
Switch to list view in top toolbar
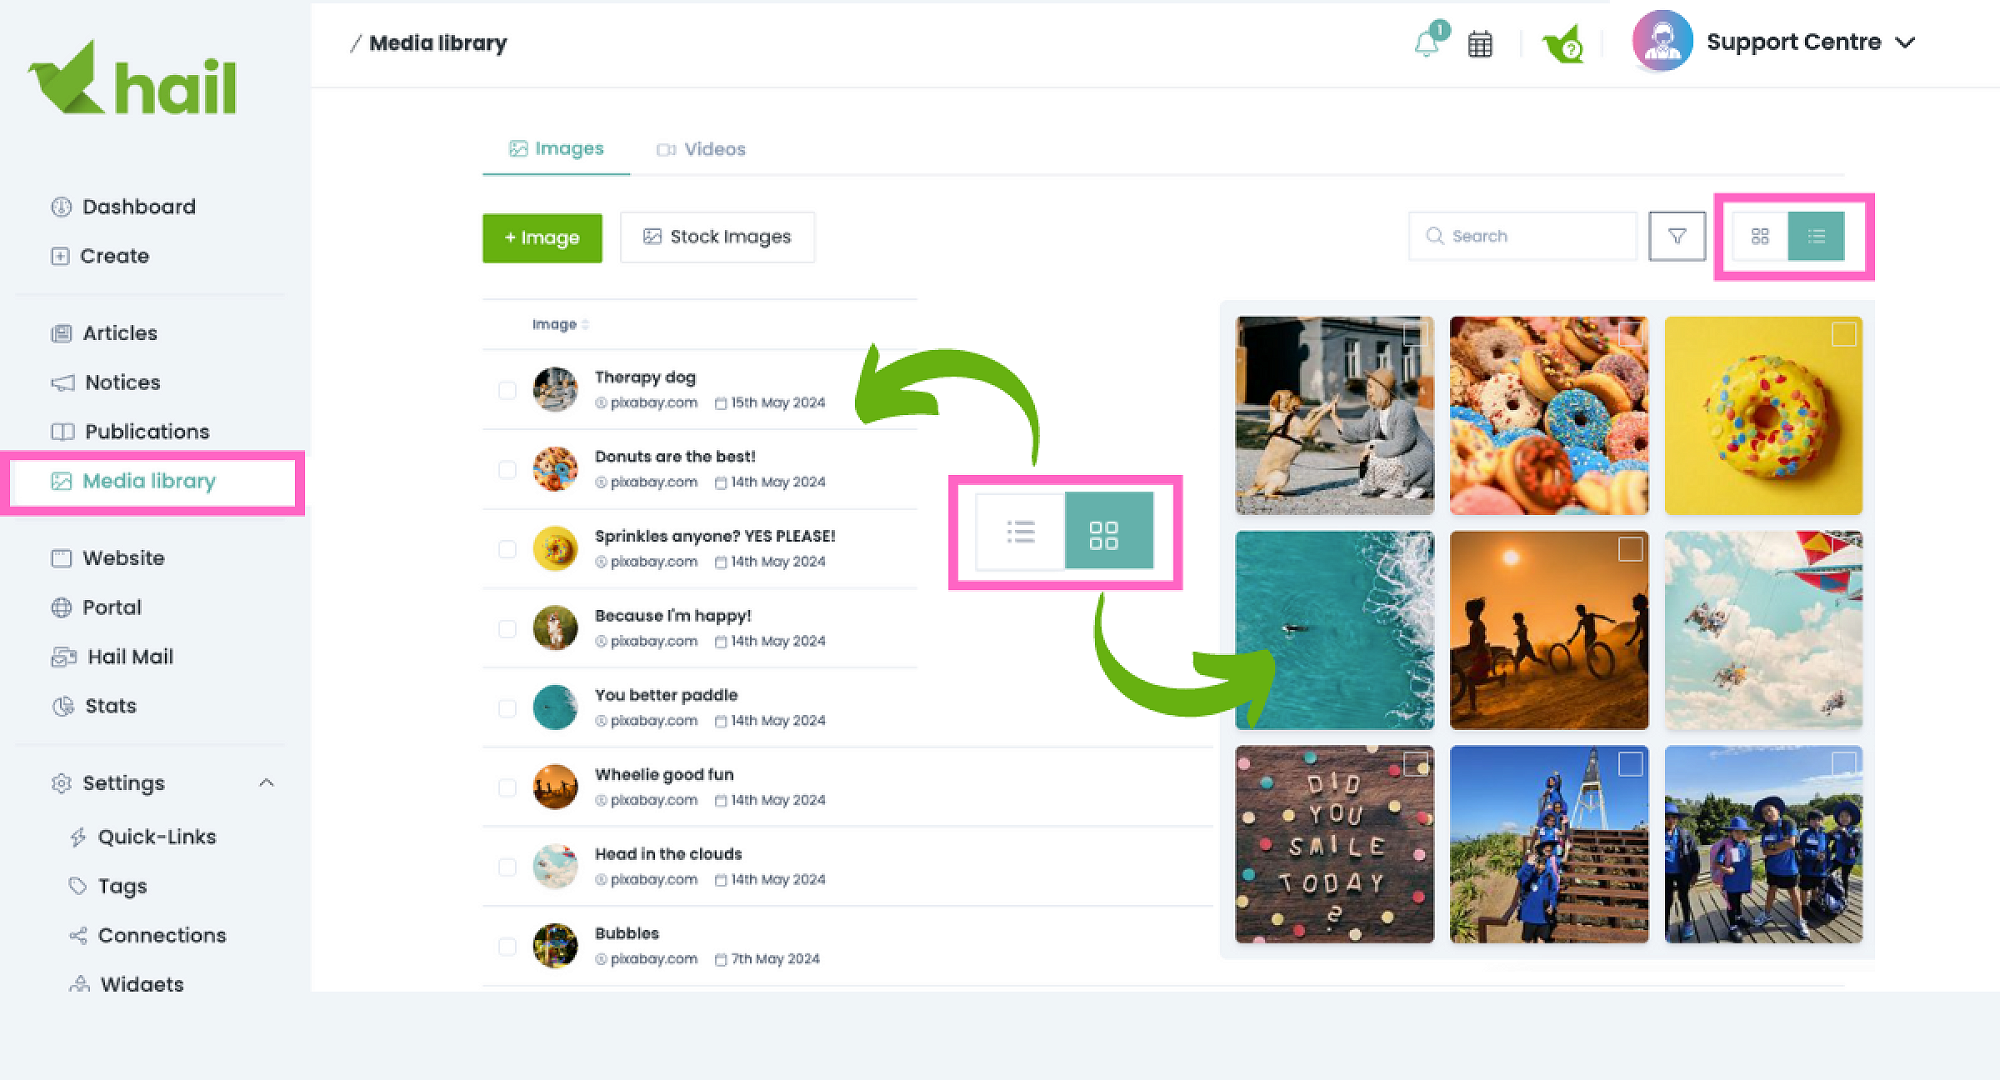point(1816,237)
